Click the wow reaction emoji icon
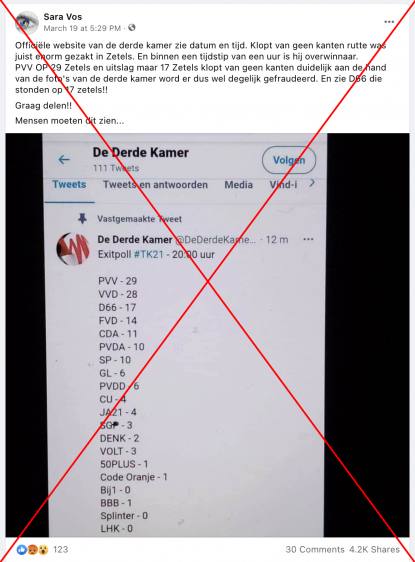The width and height of the screenshot is (415, 562). pyautogui.click(x=43, y=549)
